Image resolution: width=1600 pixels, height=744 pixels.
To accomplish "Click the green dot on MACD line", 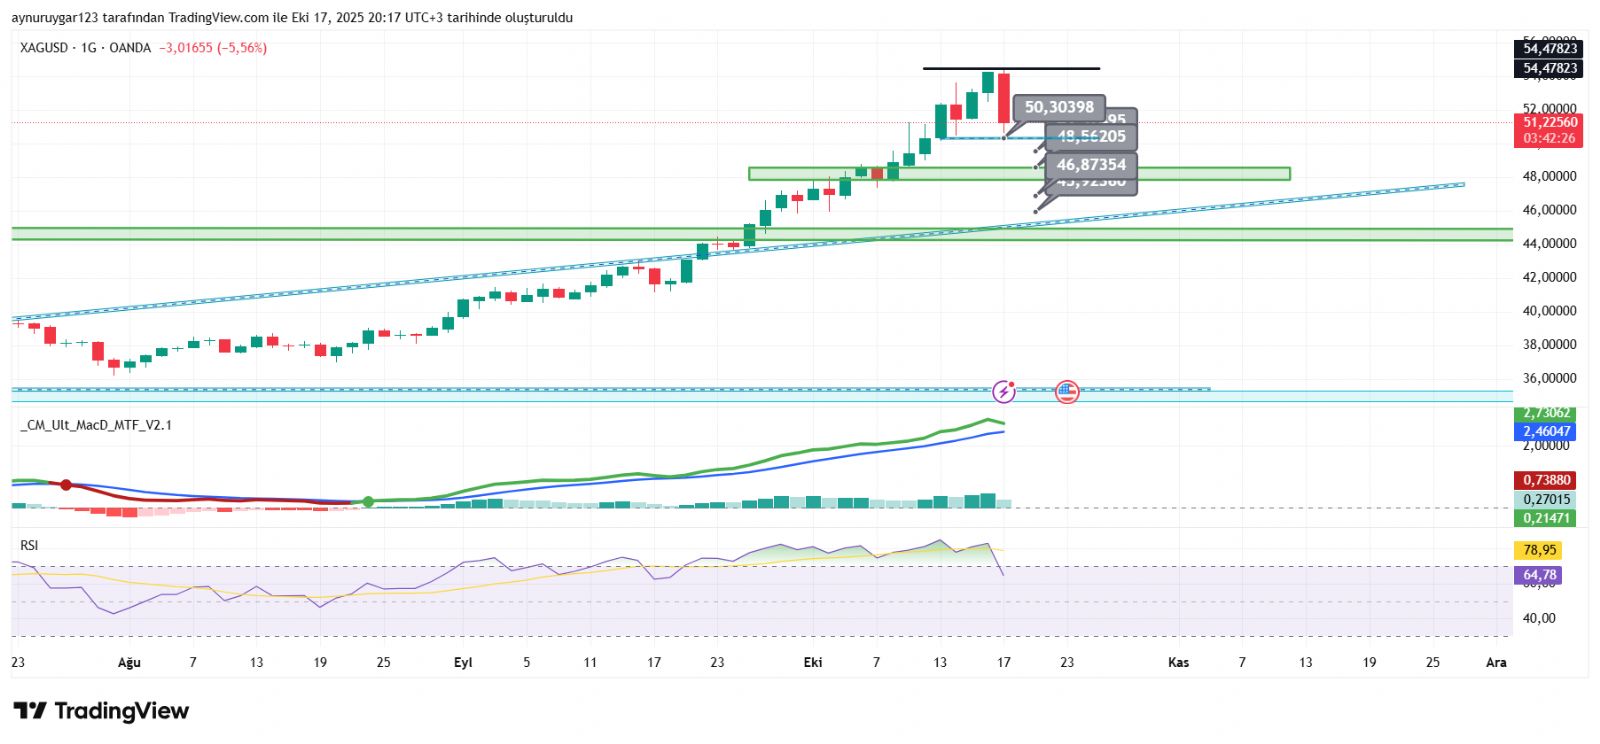I will (x=368, y=501).
